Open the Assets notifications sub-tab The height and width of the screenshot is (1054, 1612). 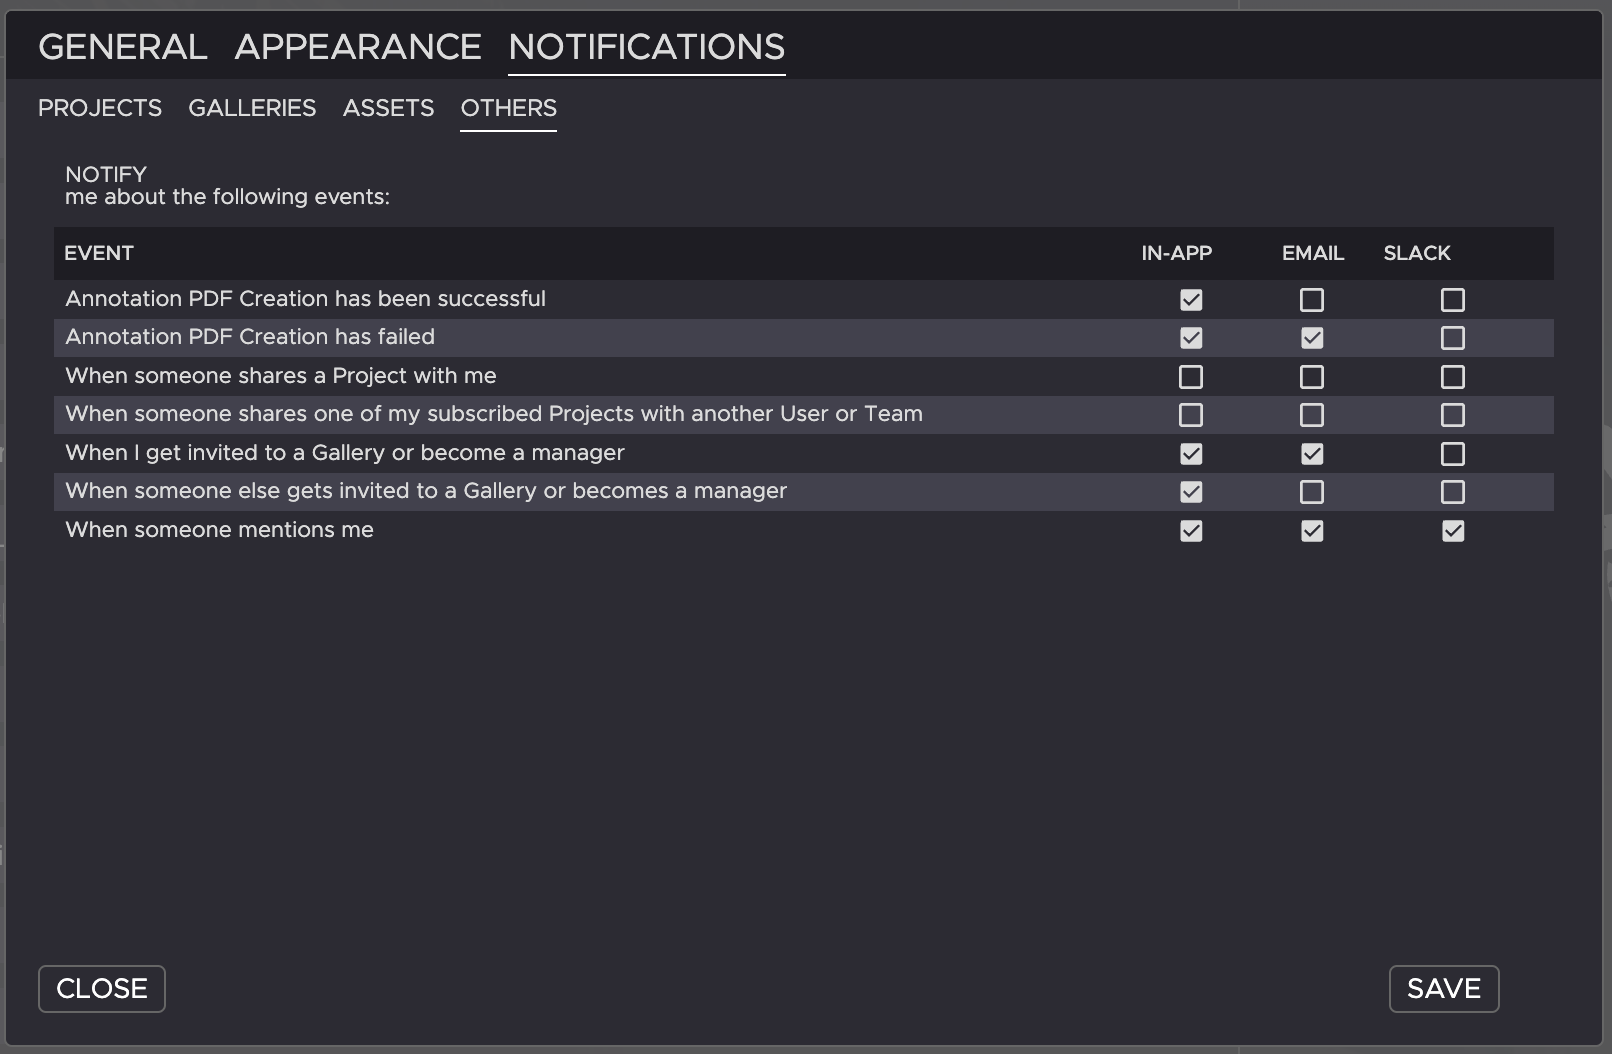[388, 108]
